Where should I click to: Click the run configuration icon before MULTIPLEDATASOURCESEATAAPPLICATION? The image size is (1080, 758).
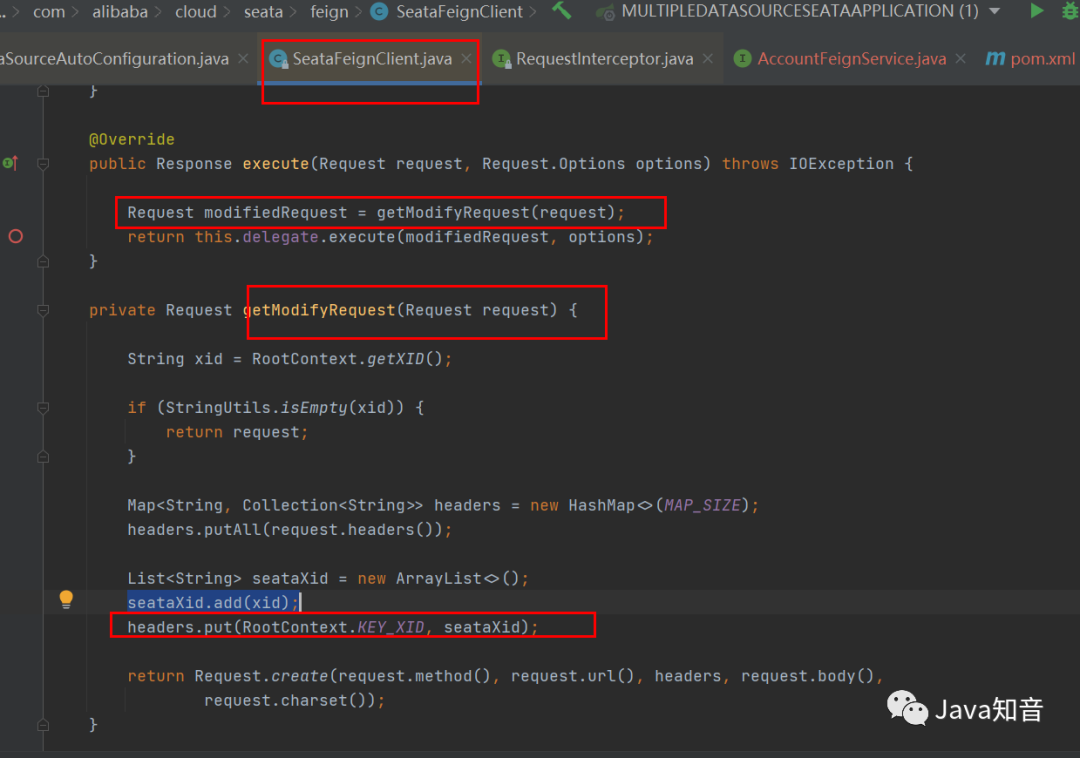coord(606,12)
